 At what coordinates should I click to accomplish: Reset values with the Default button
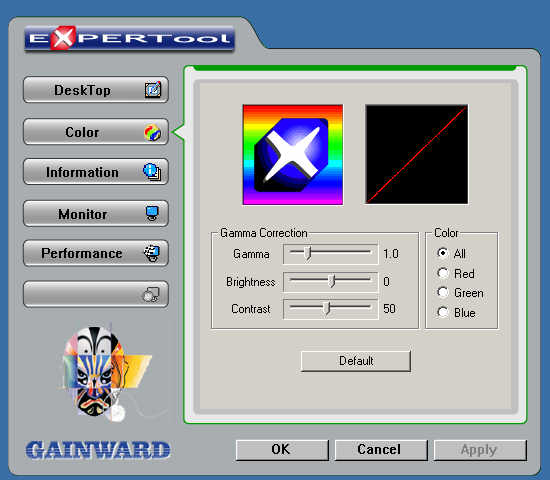tap(356, 361)
